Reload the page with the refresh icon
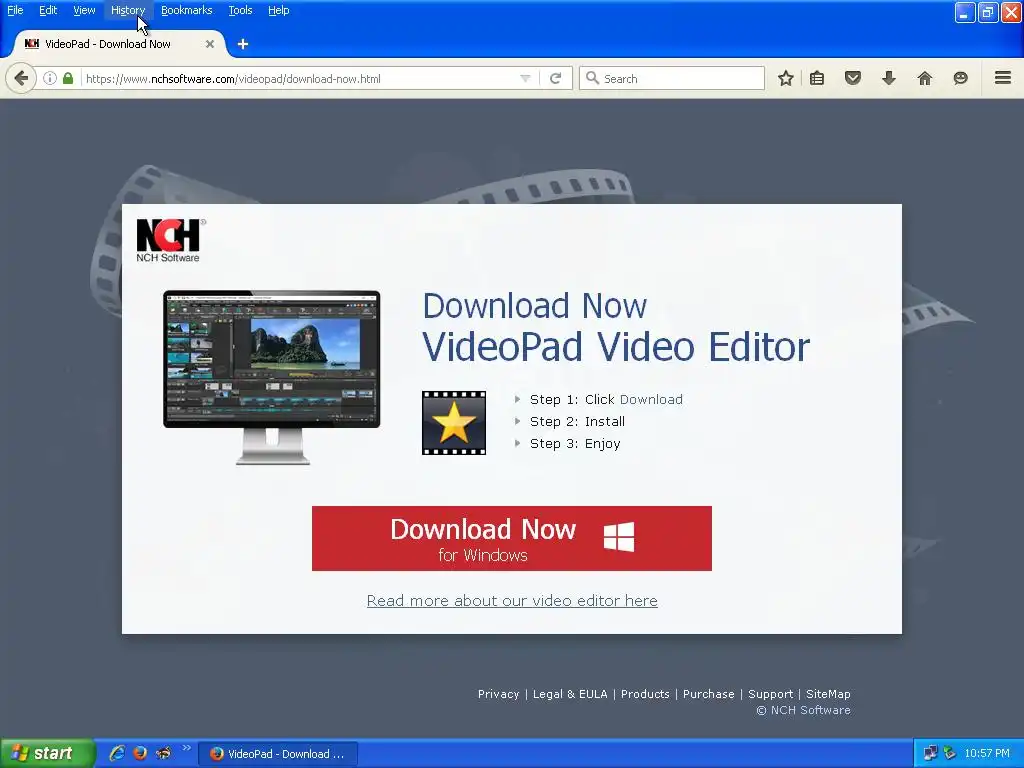 [x=556, y=78]
